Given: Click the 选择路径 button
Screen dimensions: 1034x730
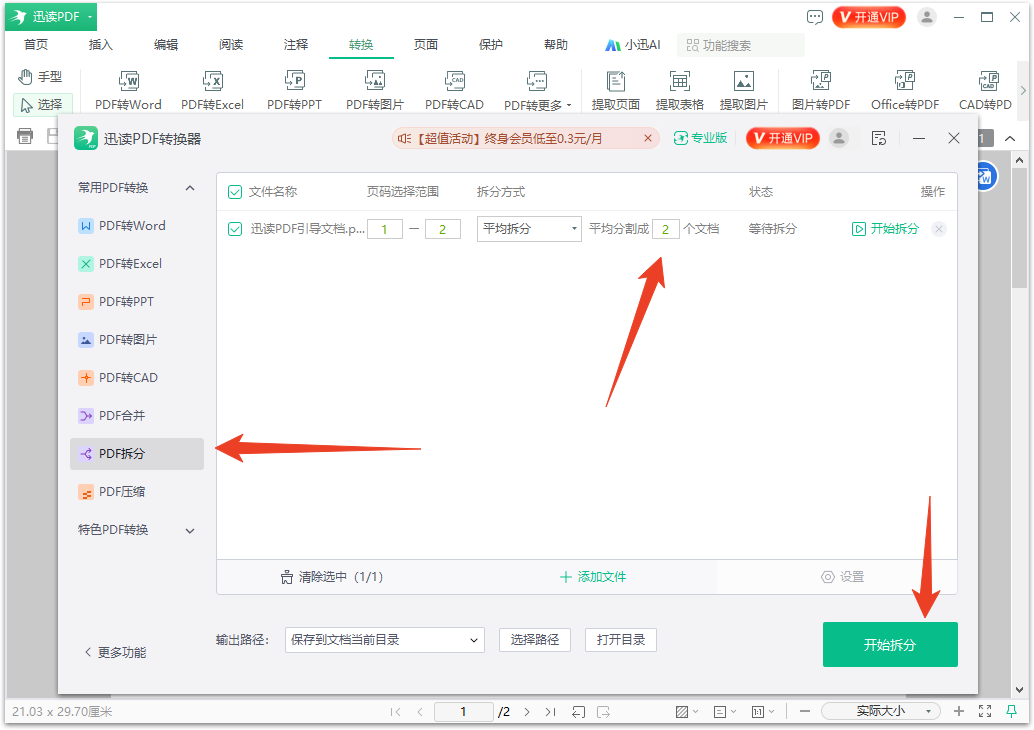Looking at the screenshot, I should point(535,640).
